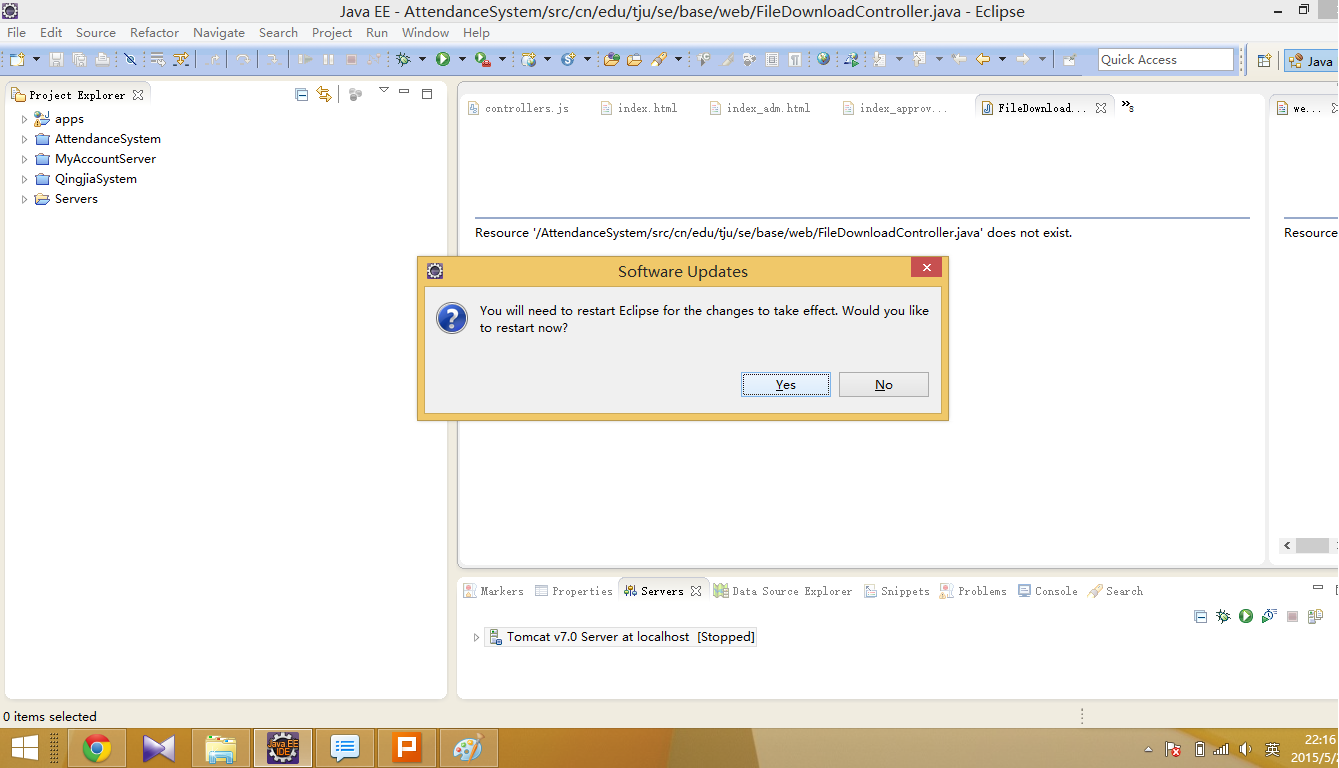Open the Navigate menu
Viewport: 1339px width, 768px height.
pyautogui.click(x=219, y=33)
